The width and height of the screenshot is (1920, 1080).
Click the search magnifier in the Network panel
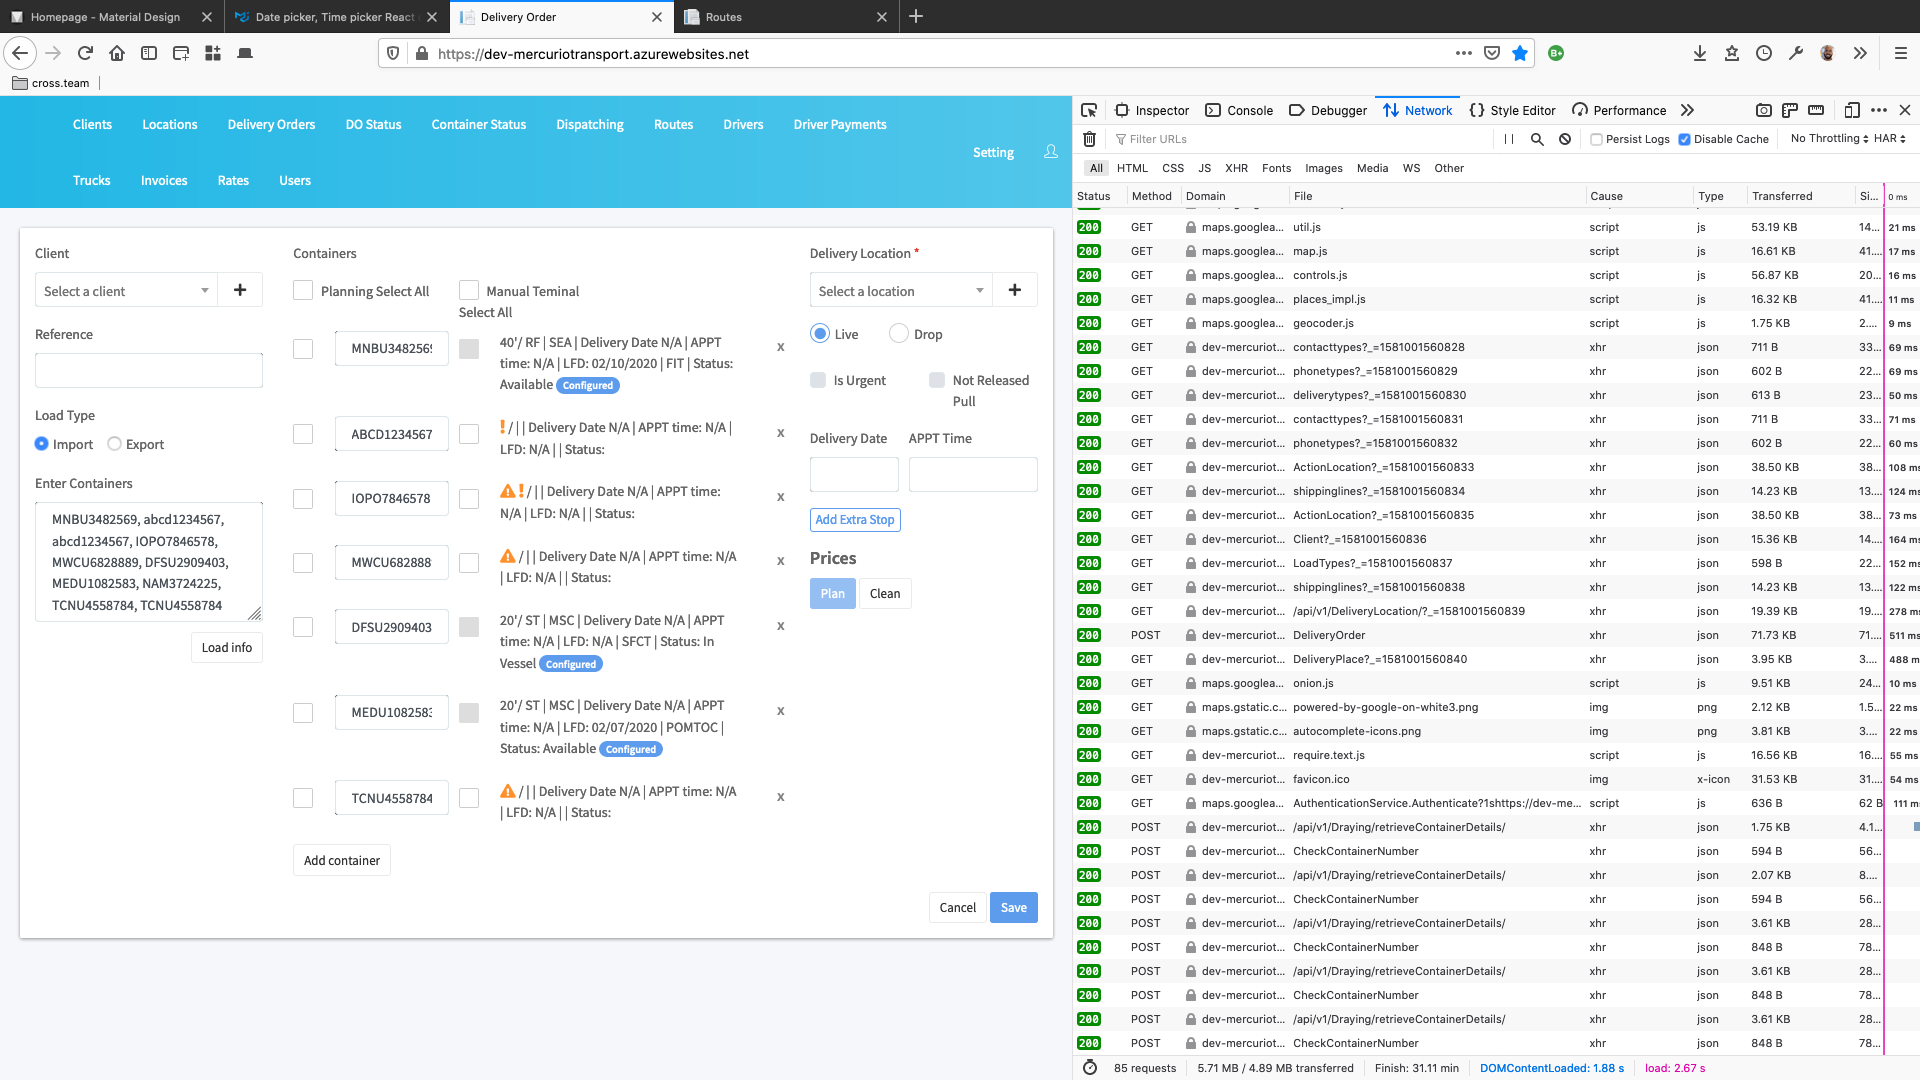(1537, 139)
